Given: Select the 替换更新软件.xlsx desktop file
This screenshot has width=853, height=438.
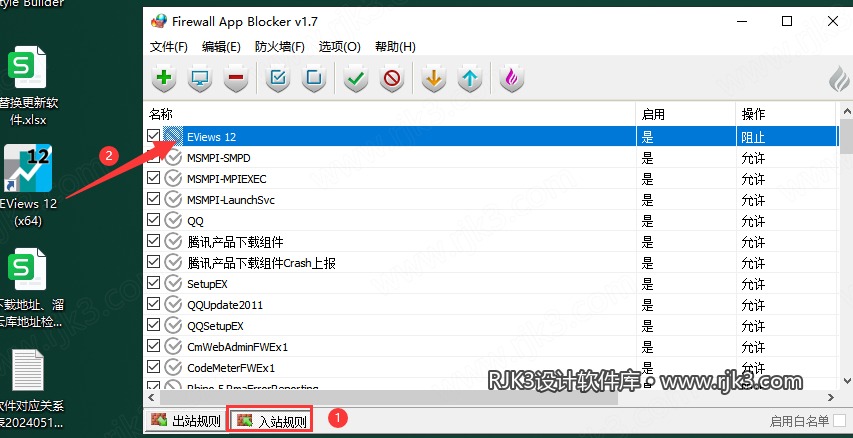Looking at the screenshot, I should [x=28, y=86].
